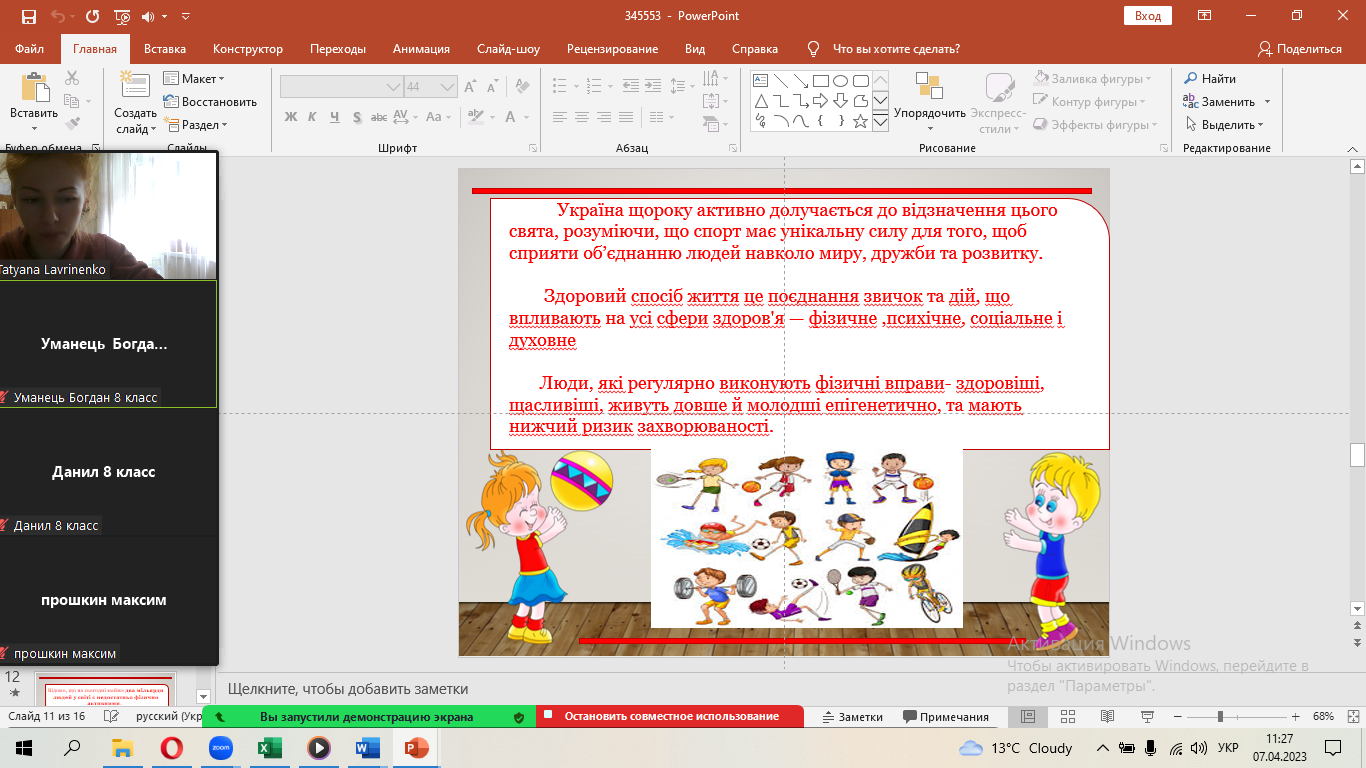
Task: Select the oval shape in gallery
Action: point(840,81)
